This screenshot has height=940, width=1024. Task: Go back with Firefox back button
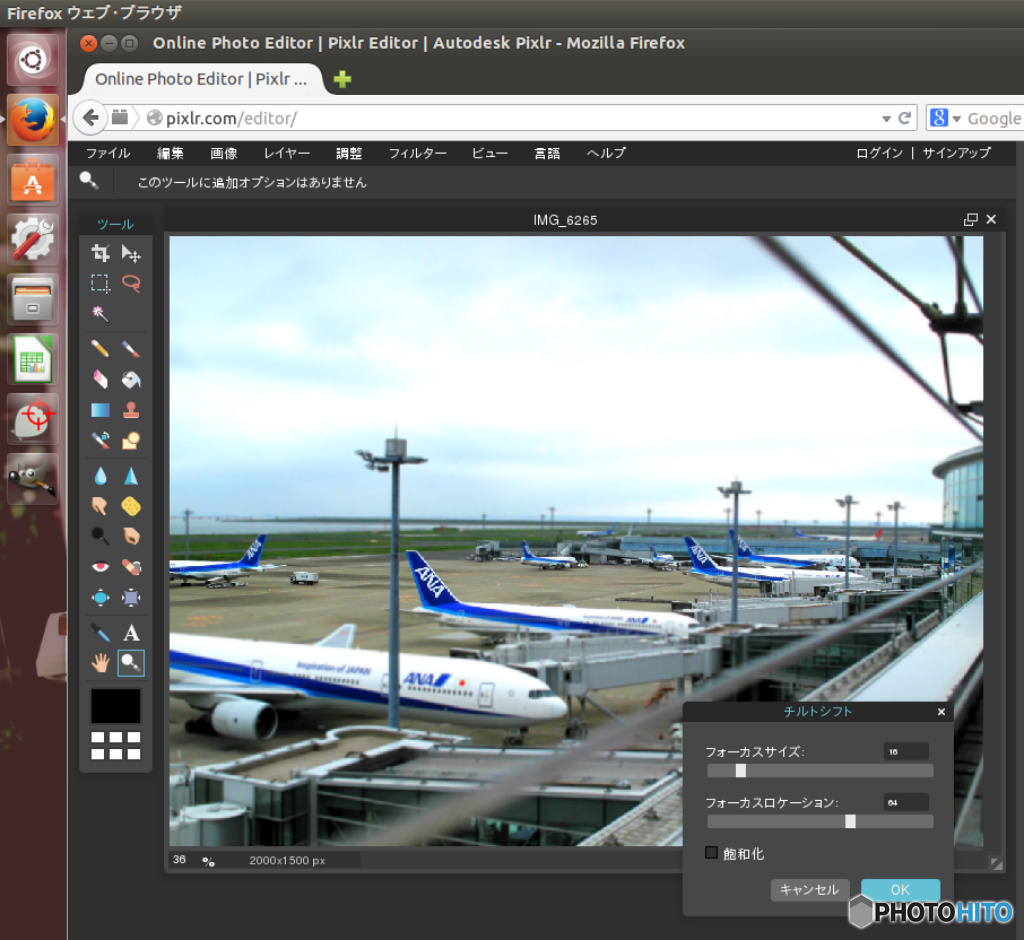click(x=91, y=118)
